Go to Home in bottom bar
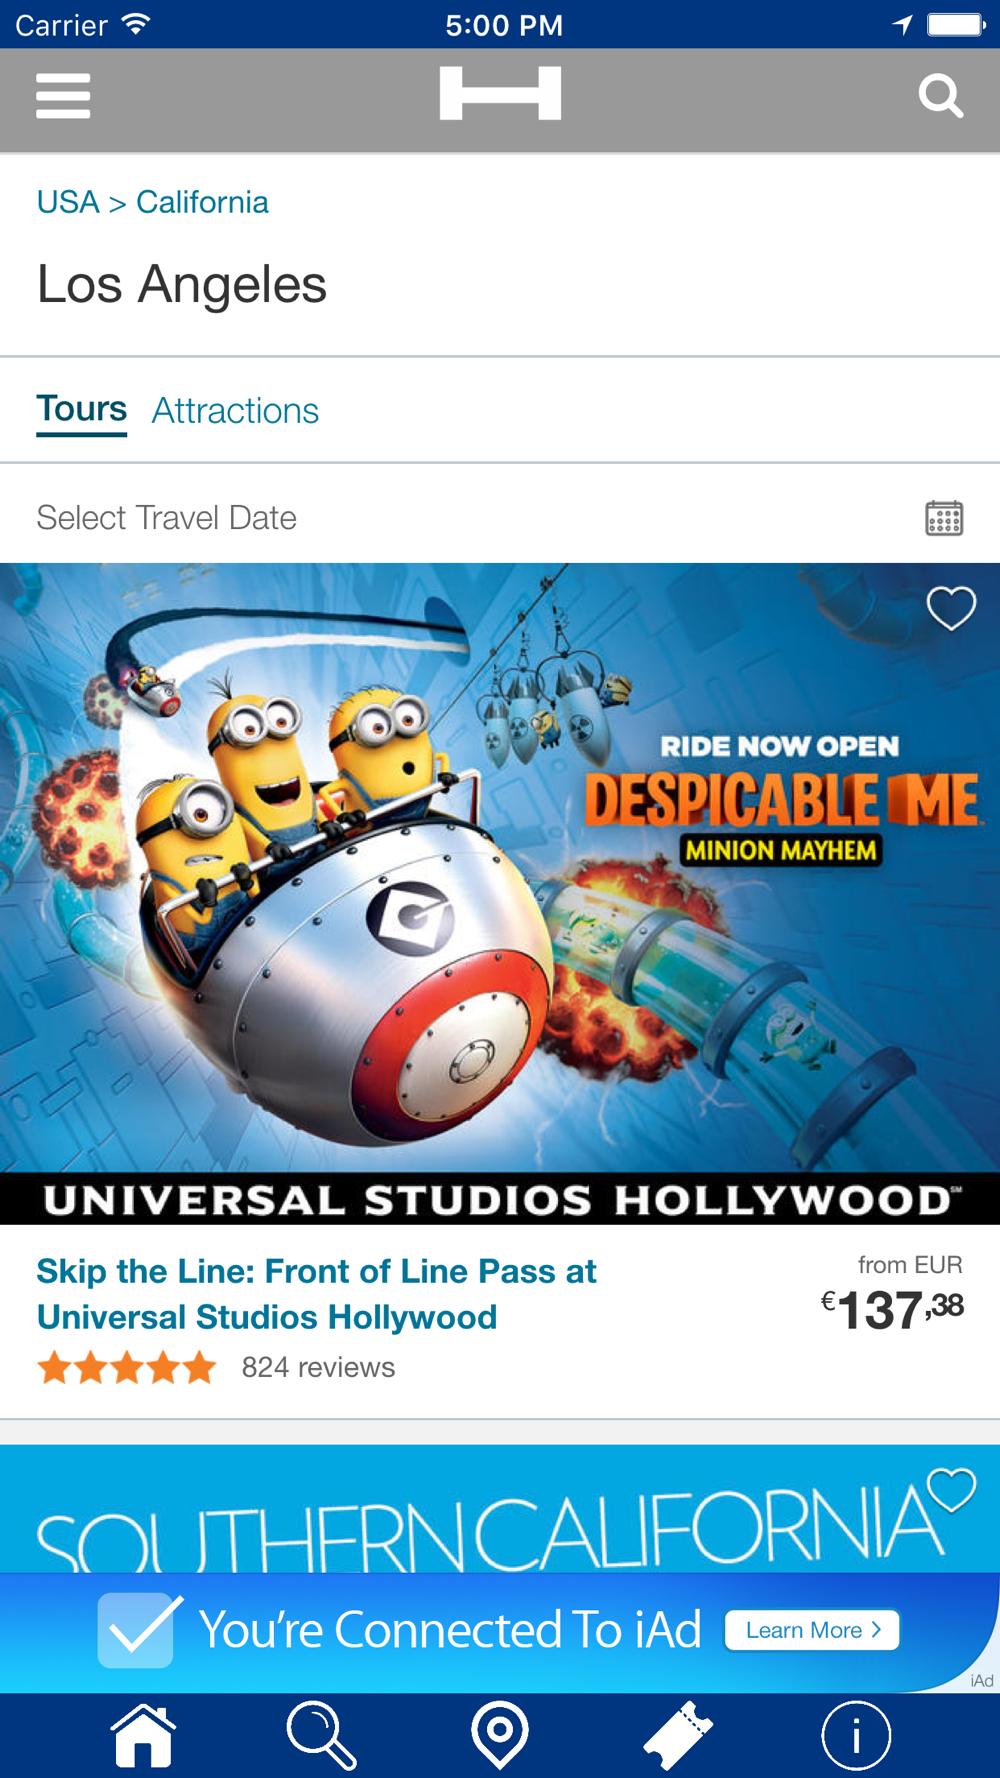The width and height of the screenshot is (1000, 1778). 144,1735
